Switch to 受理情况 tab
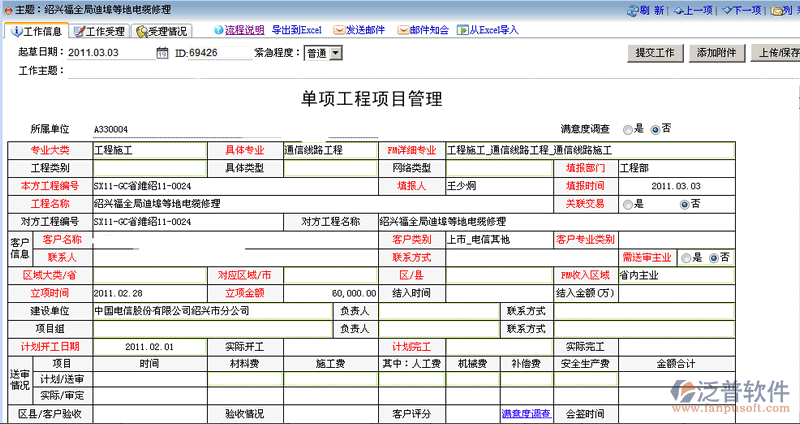 click(165, 31)
